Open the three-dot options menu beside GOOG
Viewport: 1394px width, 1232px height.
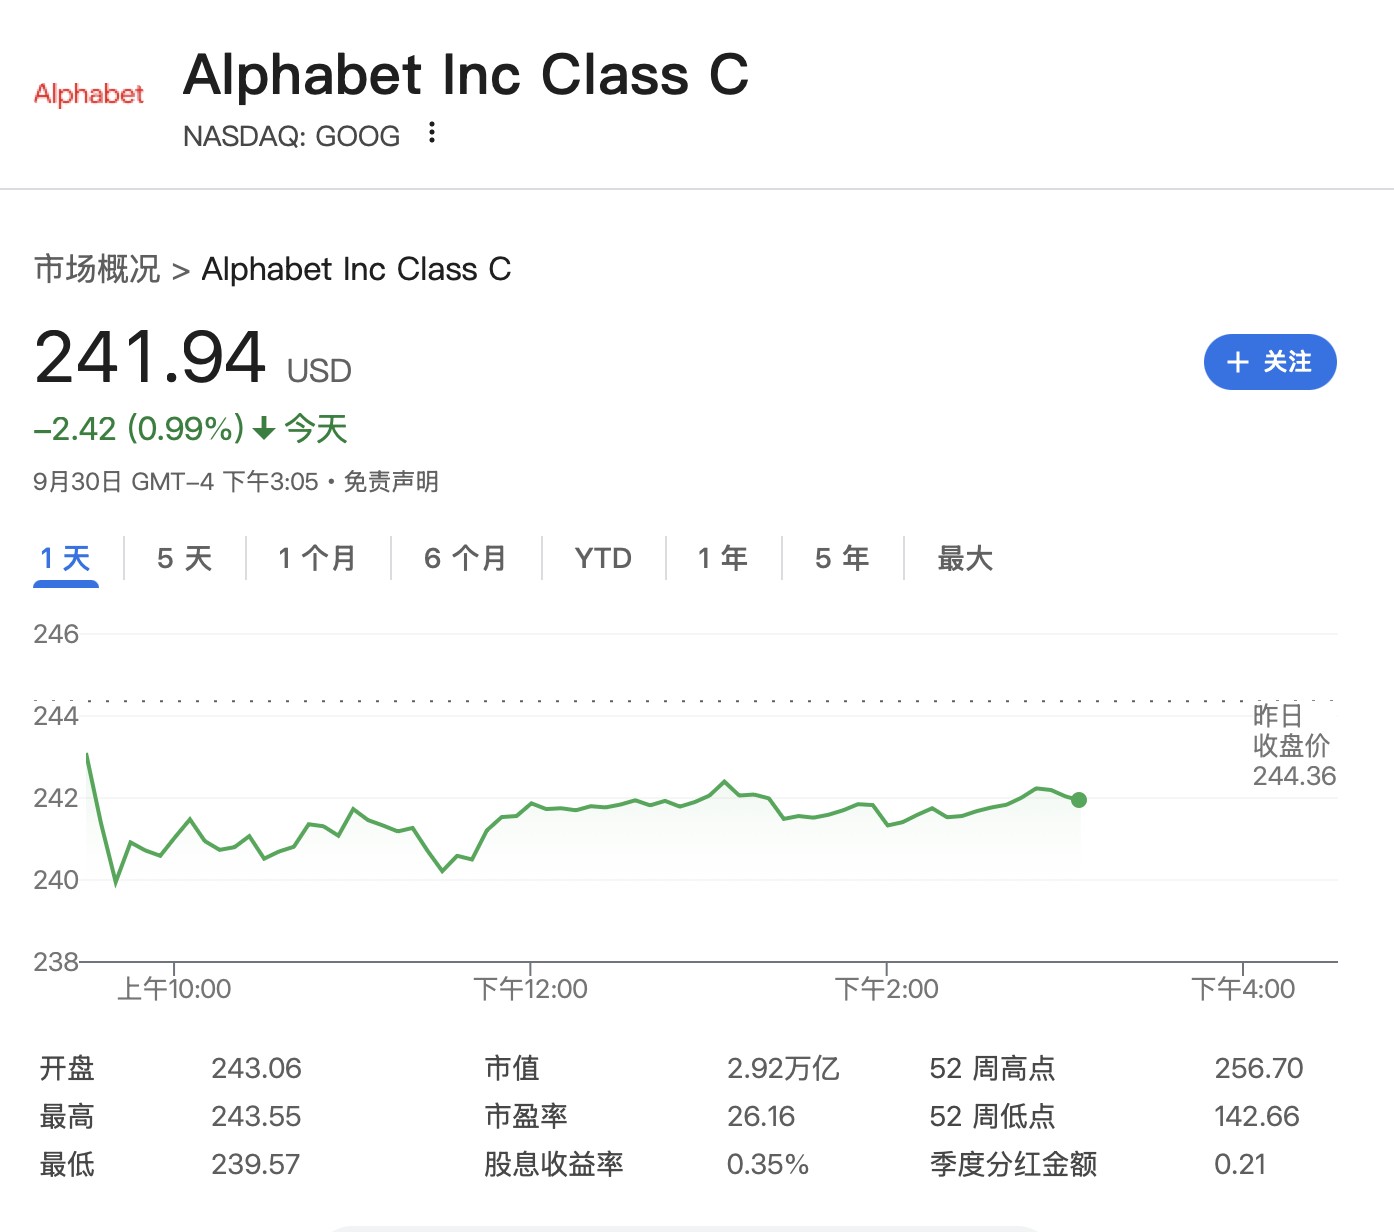(431, 133)
